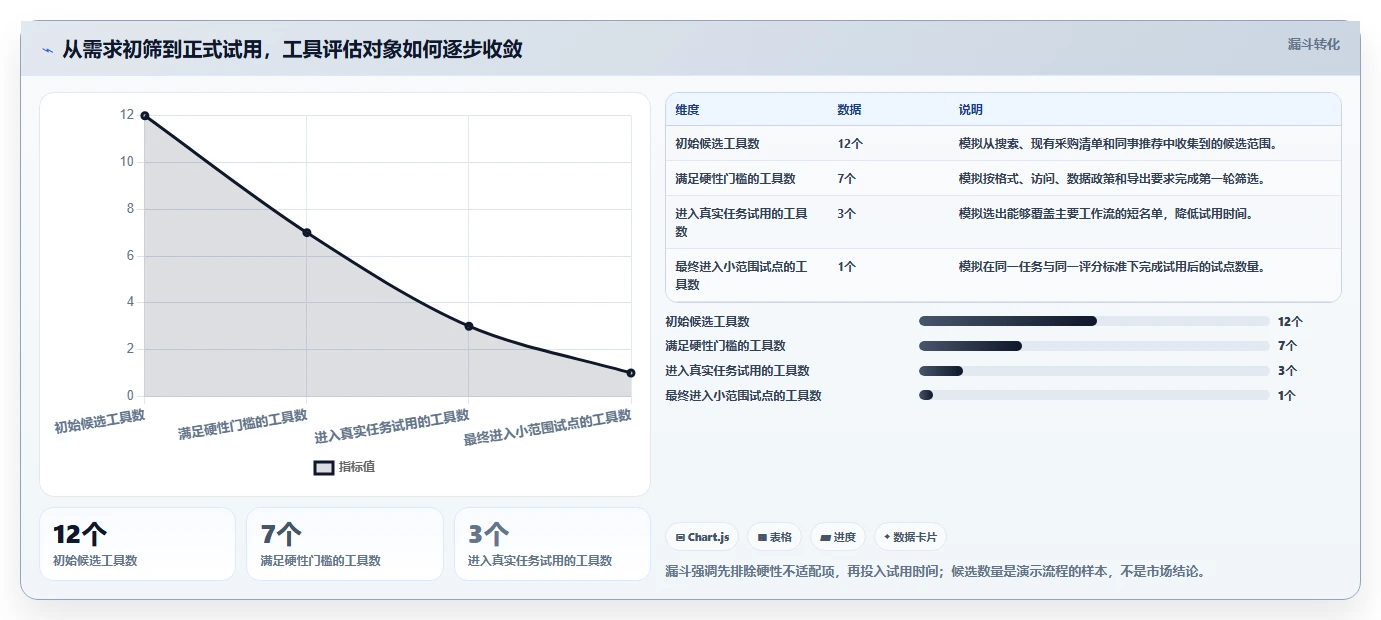Click the description starting 模拟从搜索
1381x620 pixels.
pyautogui.click(x=1118, y=144)
